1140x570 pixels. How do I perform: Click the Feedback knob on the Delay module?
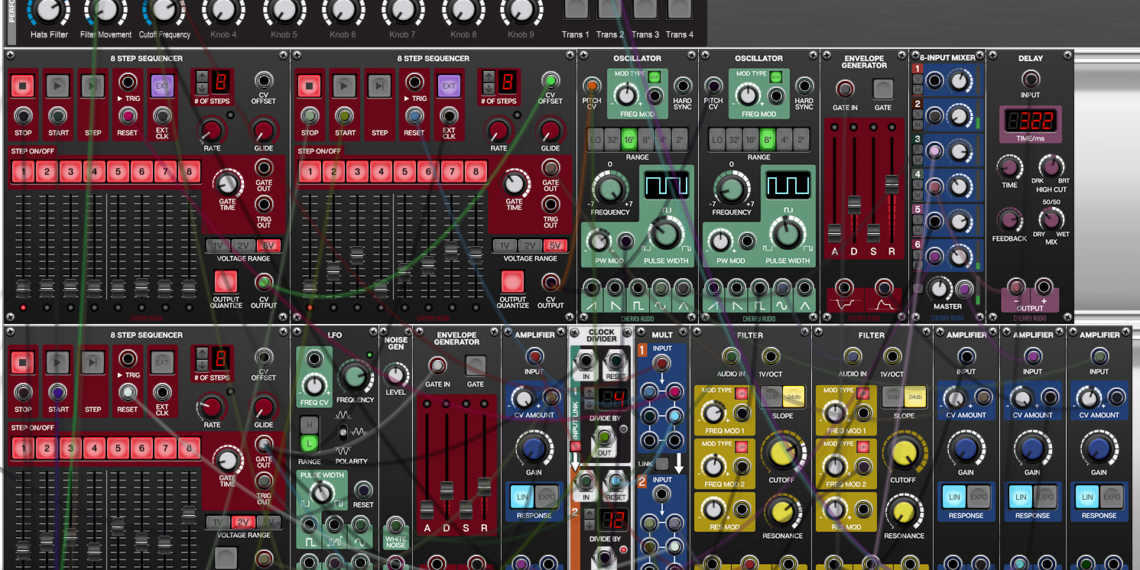pos(1009,219)
